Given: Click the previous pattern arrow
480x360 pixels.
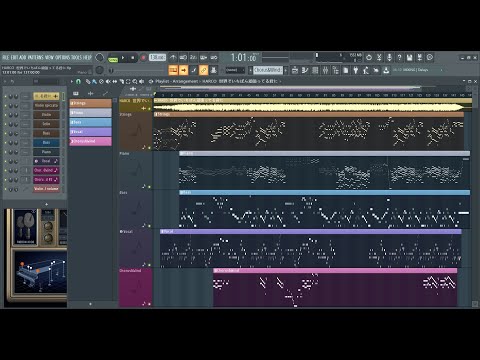Looking at the screenshot, I should click(x=250, y=70).
